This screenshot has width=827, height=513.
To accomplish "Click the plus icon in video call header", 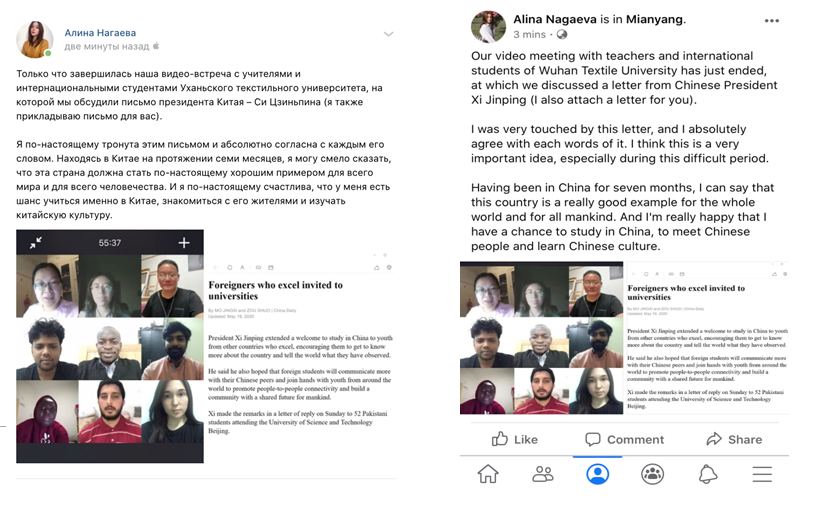I will (184, 243).
